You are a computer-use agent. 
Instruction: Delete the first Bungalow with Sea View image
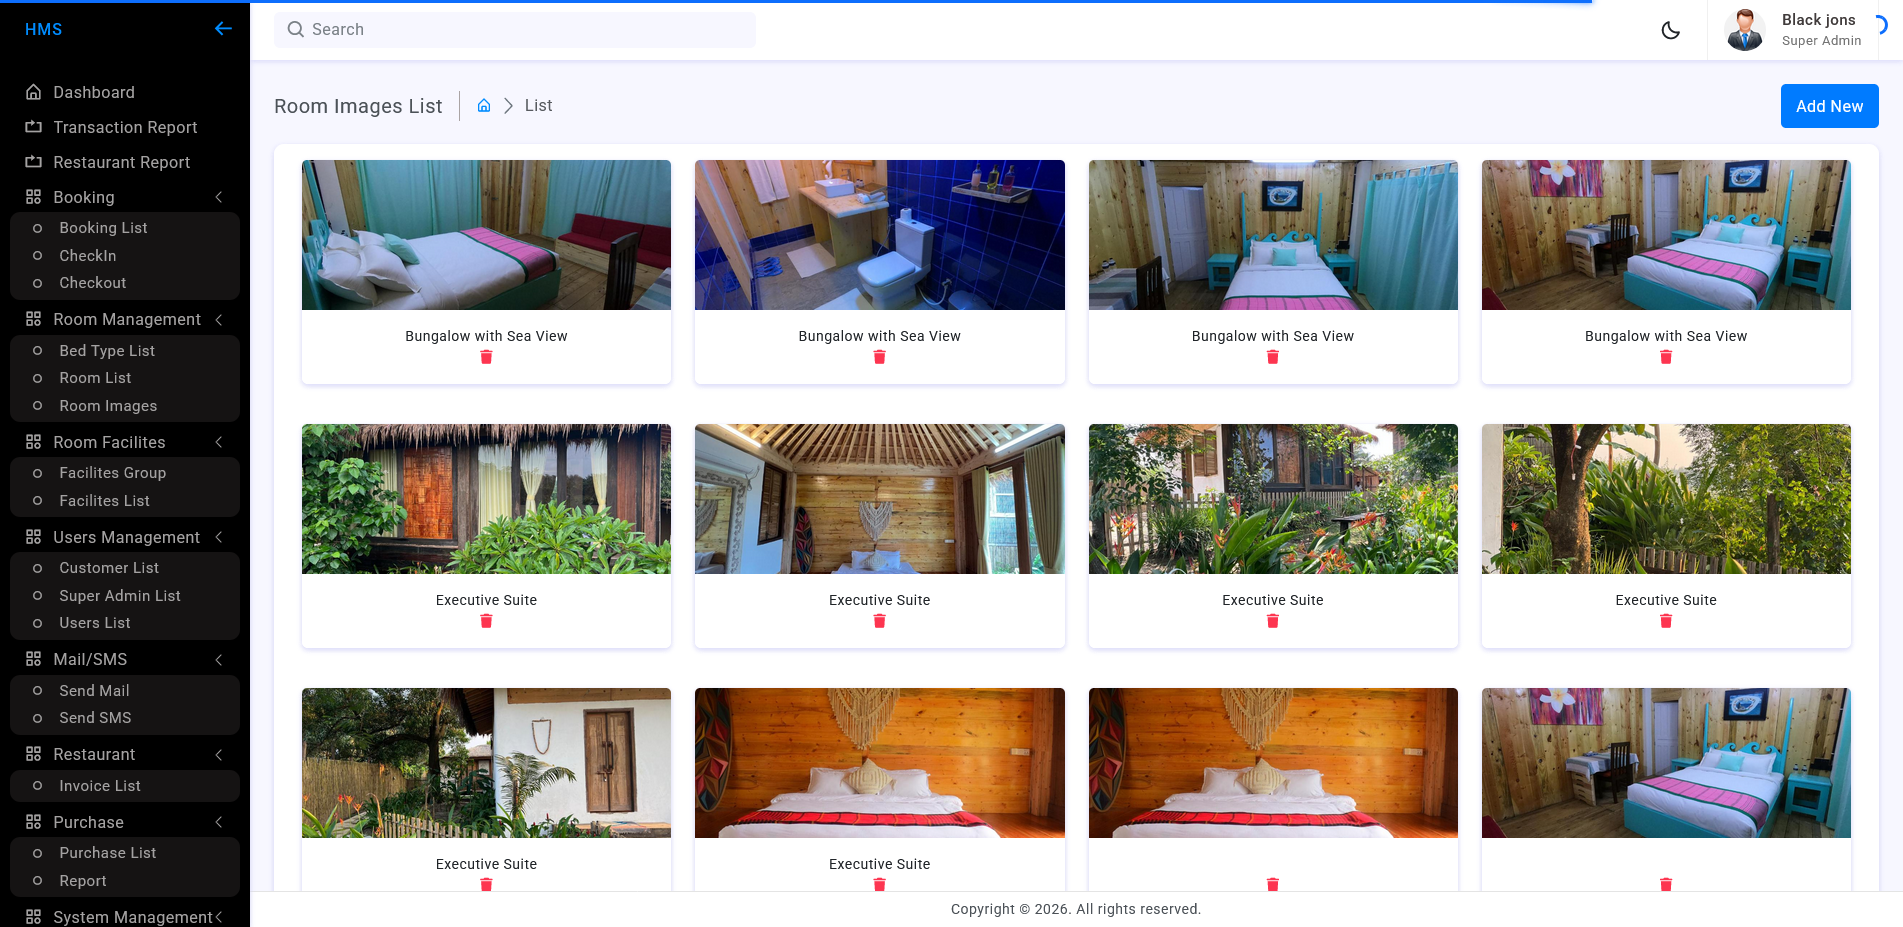[486, 357]
